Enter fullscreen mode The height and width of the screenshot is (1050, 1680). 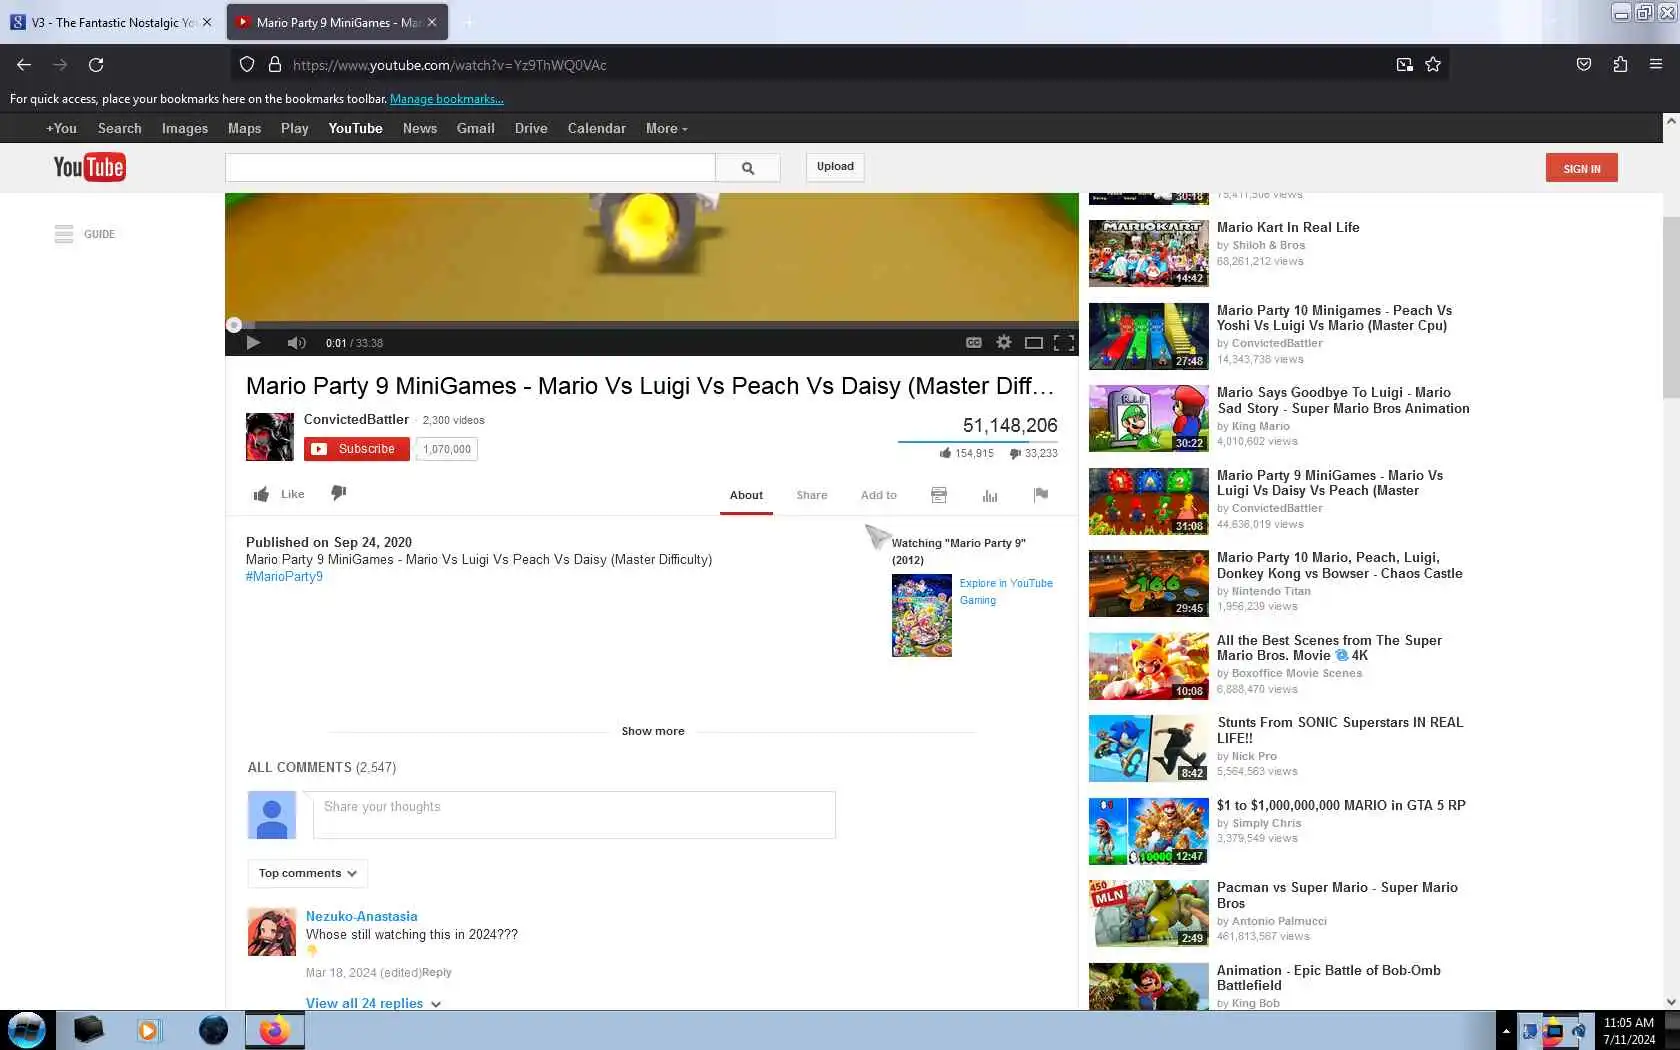coord(1064,342)
